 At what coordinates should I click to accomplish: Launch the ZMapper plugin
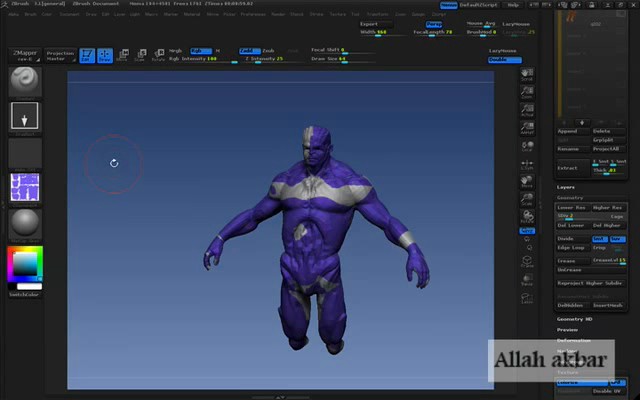click(x=25, y=56)
